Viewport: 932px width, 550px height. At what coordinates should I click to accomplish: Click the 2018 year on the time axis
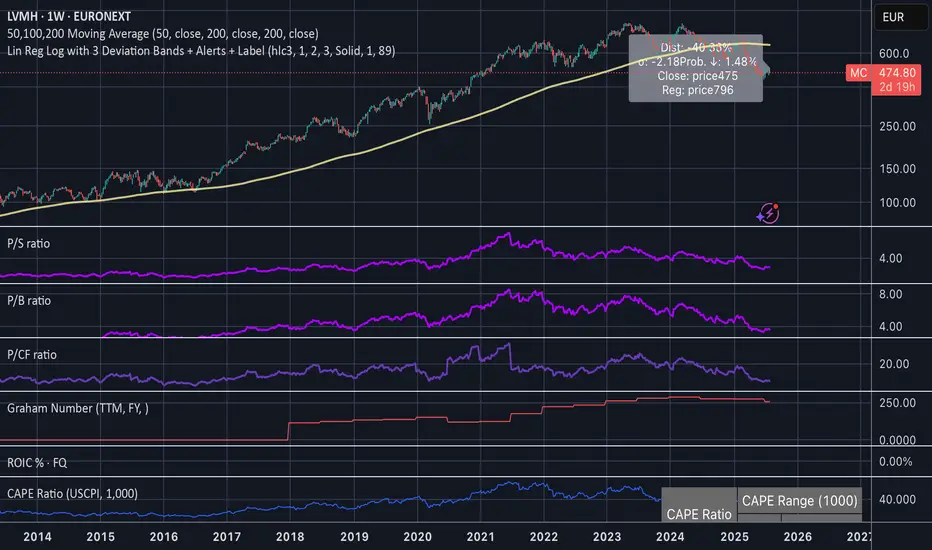point(290,537)
